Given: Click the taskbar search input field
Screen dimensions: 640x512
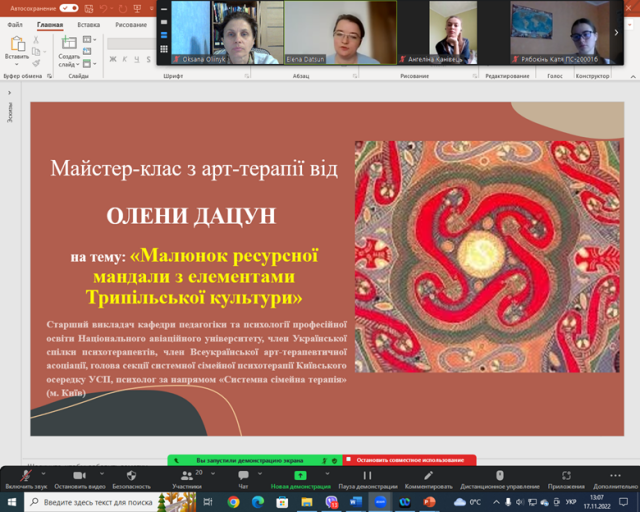Looking at the screenshot, I should click(110, 502).
